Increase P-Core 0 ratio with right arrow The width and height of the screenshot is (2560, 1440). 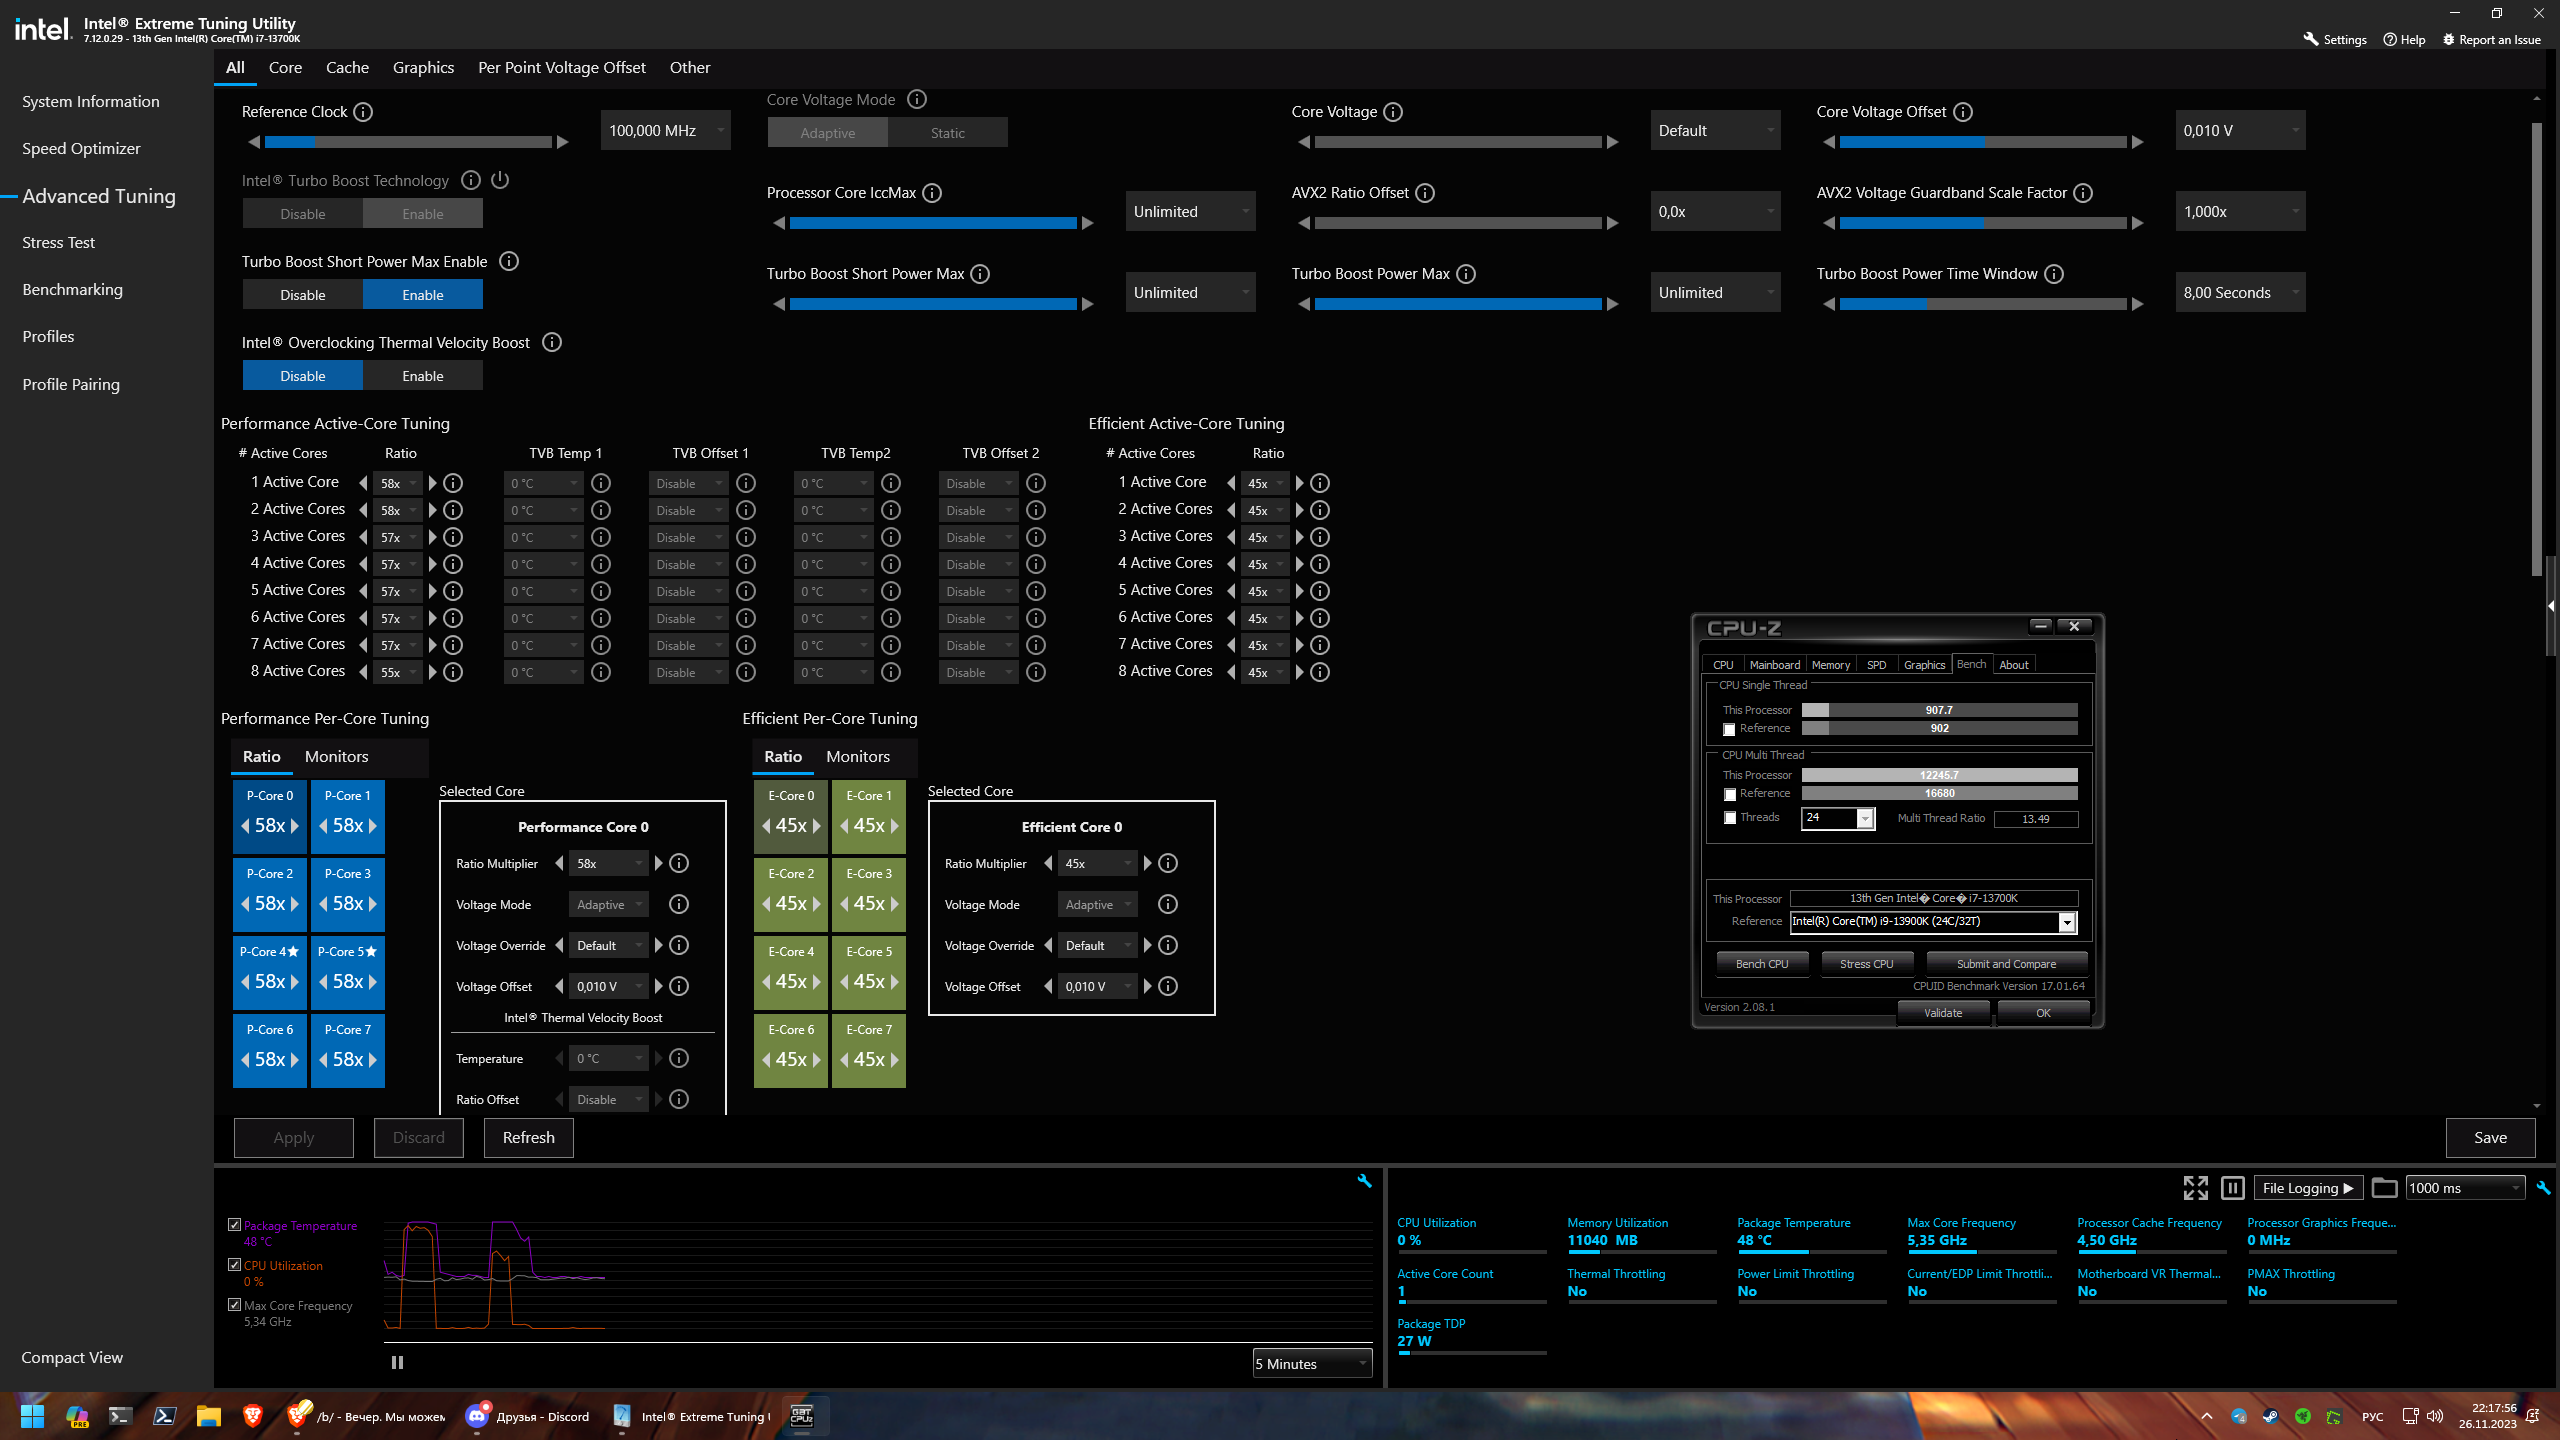(295, 826)
